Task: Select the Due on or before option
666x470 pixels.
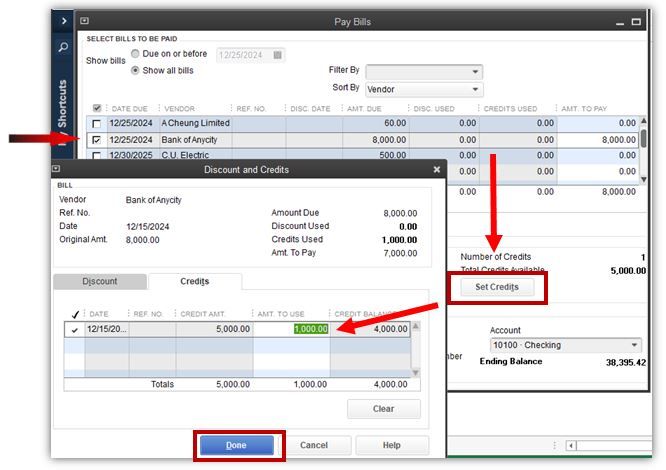Action: click(x=135, y=53)
